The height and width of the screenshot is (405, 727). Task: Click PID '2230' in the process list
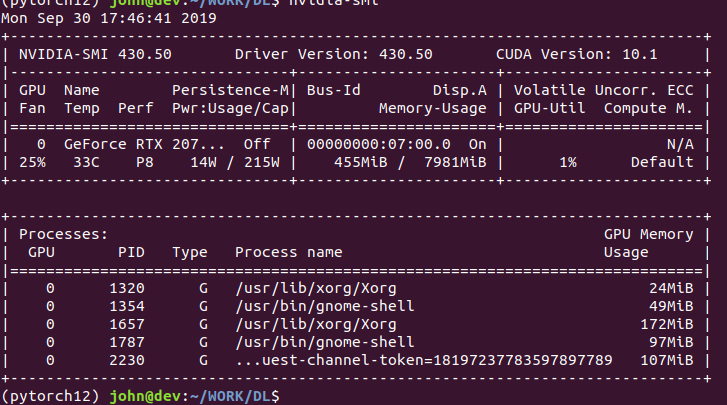[x=127, y=361]
